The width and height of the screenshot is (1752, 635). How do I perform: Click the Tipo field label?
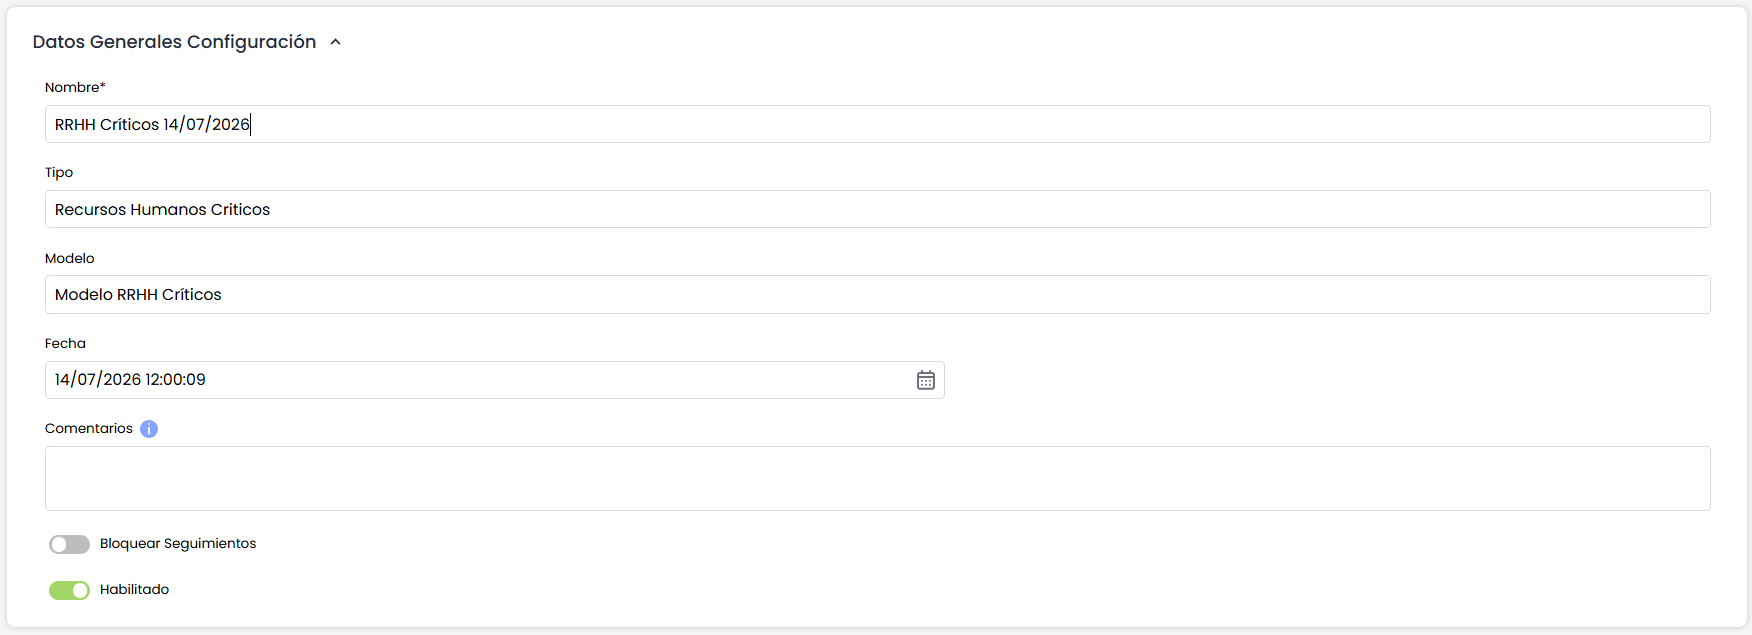pyautogui.click(x=59, y=172)
